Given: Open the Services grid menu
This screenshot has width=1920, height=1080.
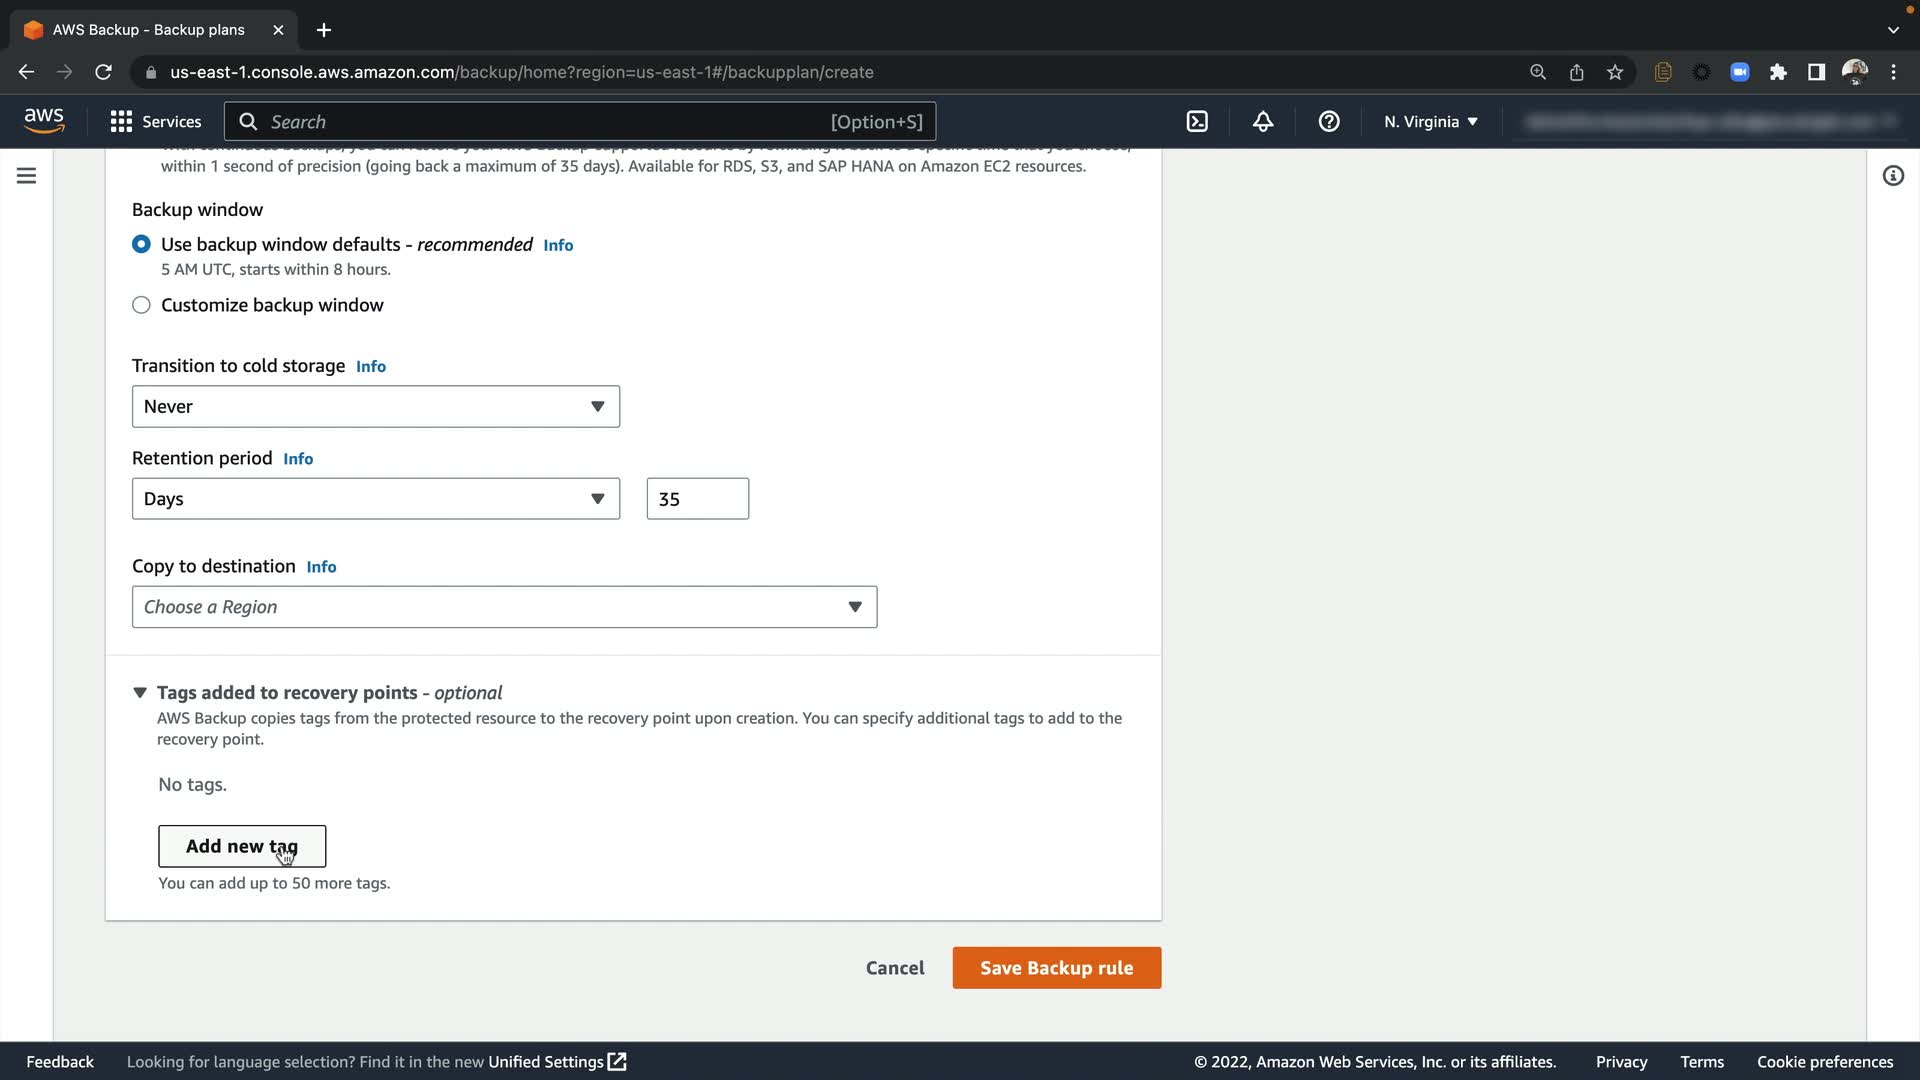Looking at the screenshot, I should click(x=156, y=122).
